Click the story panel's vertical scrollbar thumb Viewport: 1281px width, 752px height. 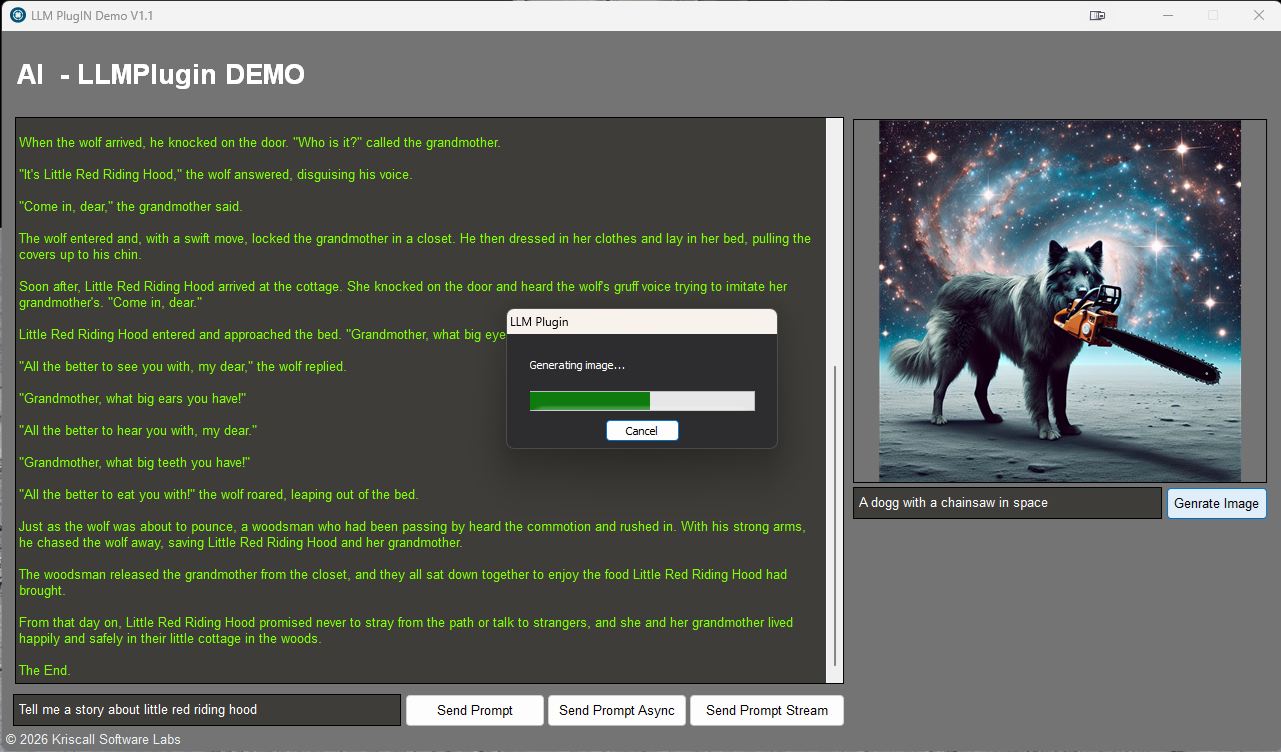pyautogui.click(x=834, y=520)
